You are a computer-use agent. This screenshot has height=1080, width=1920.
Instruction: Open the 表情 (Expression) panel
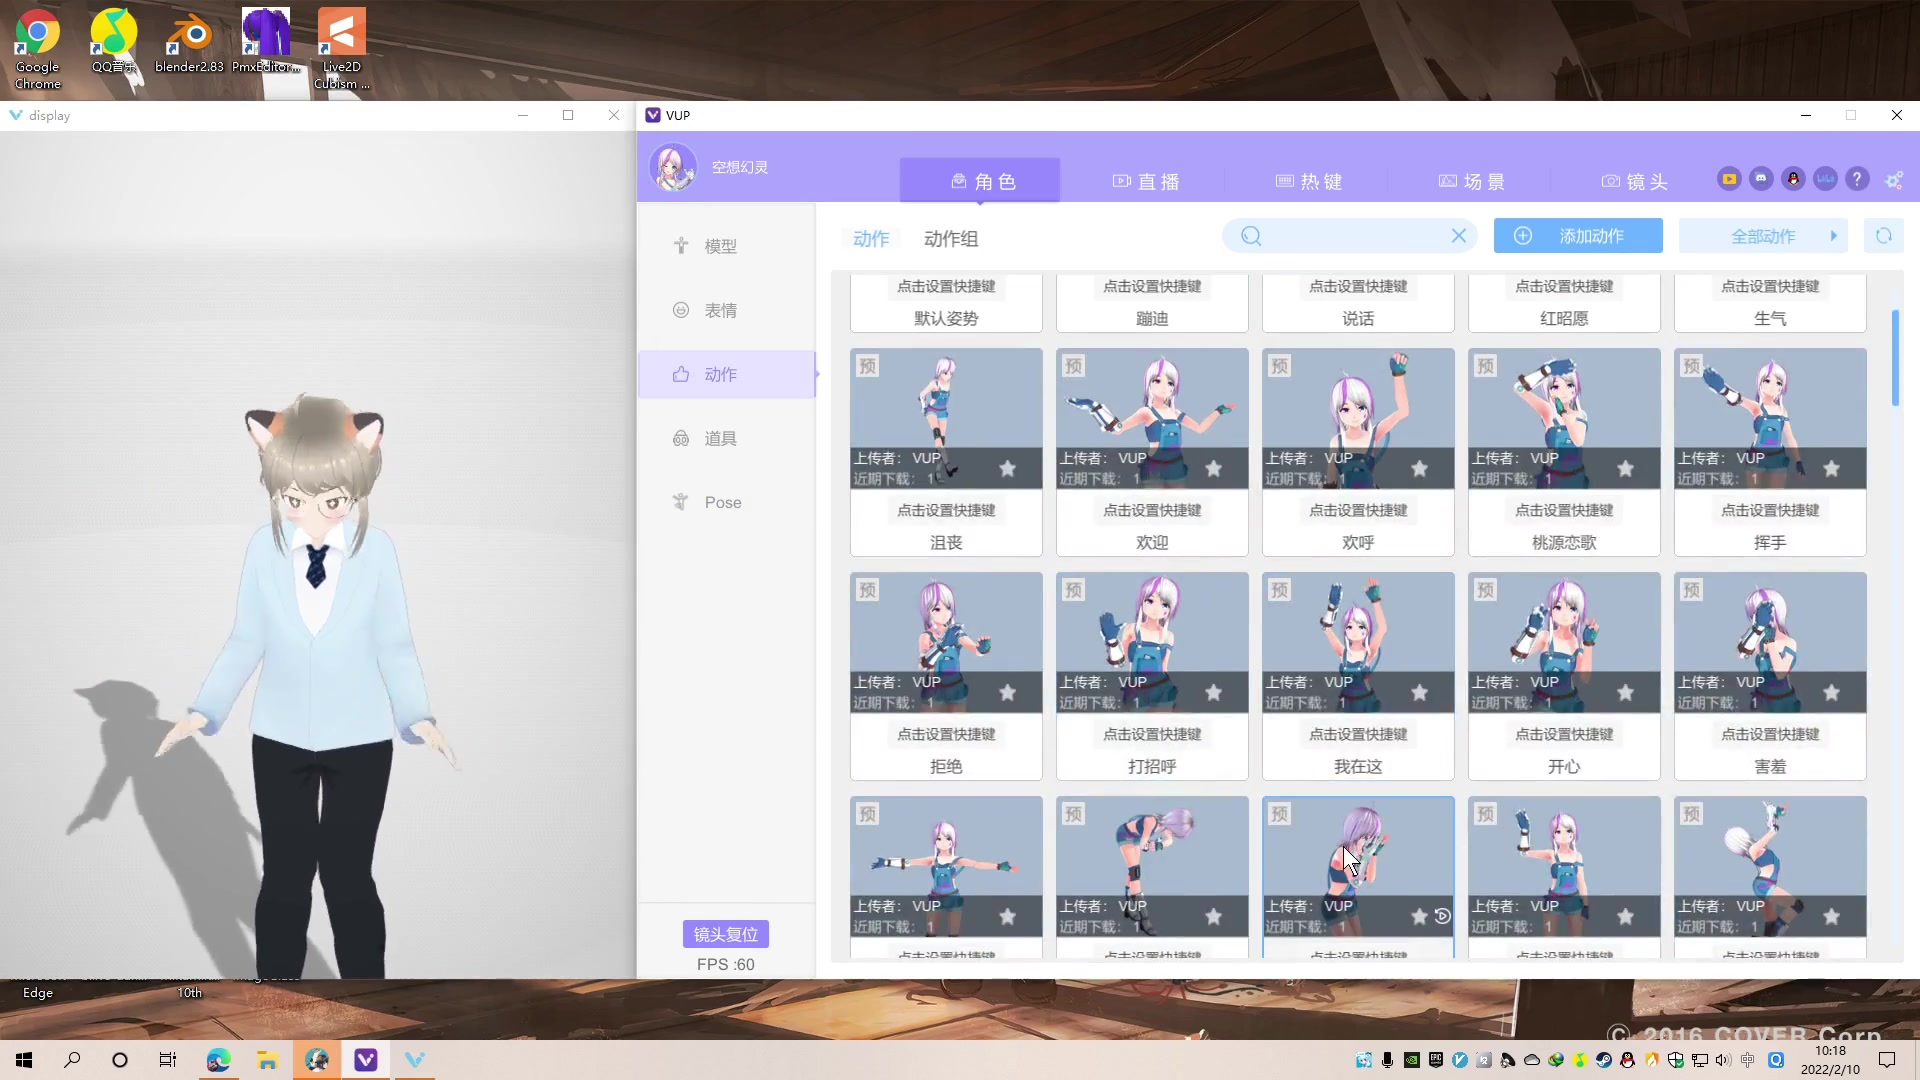[x=720, y=310]
